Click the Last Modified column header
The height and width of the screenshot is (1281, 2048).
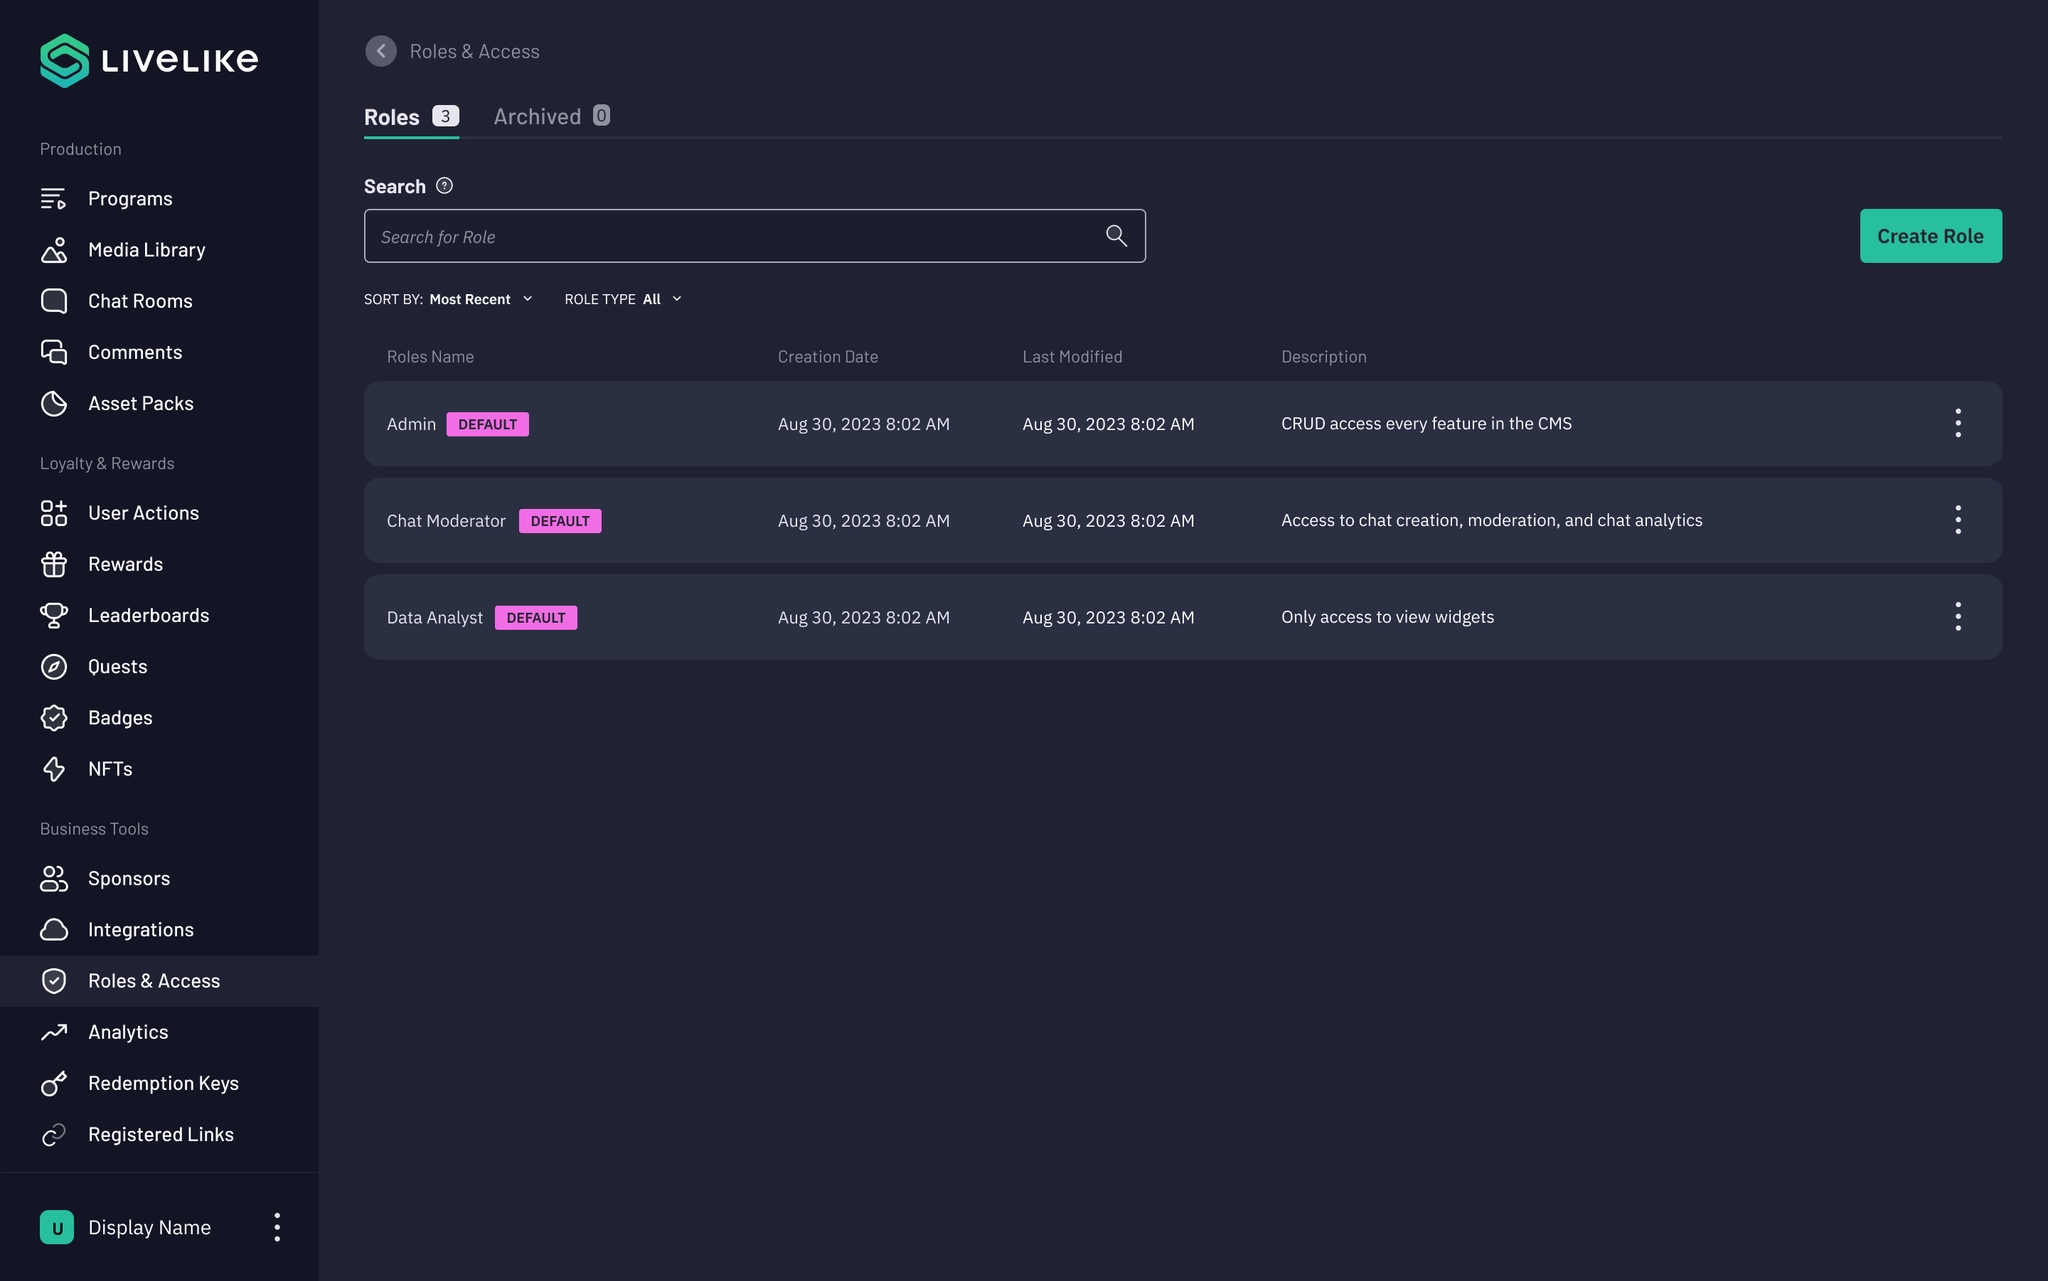point(1072,357)
